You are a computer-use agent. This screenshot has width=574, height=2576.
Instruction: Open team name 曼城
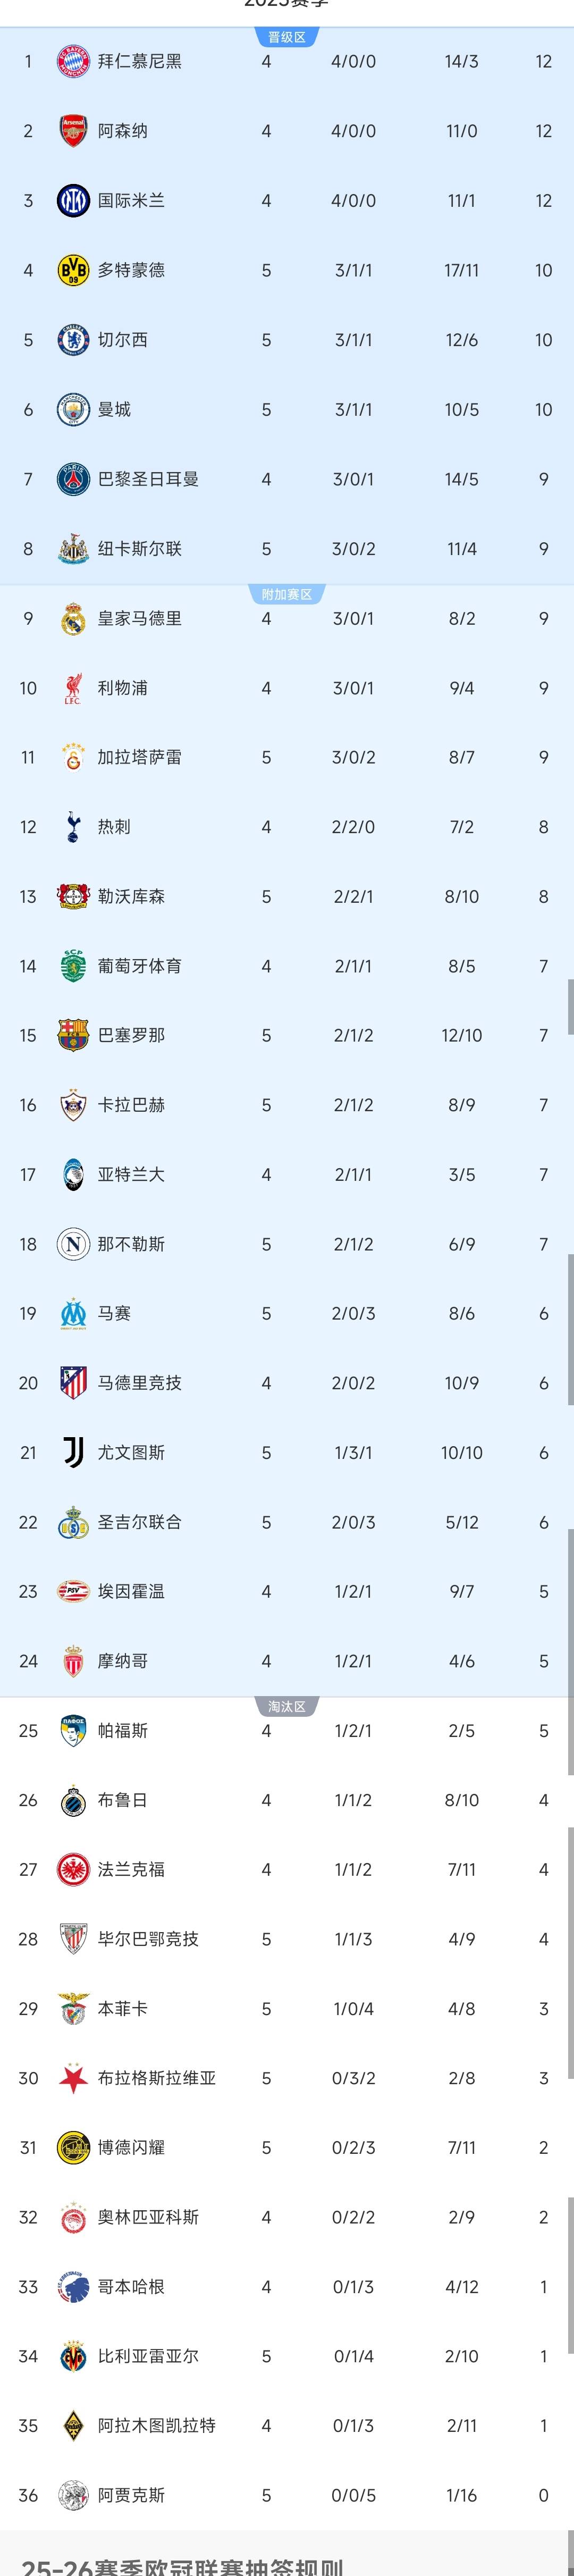[114, 410]
